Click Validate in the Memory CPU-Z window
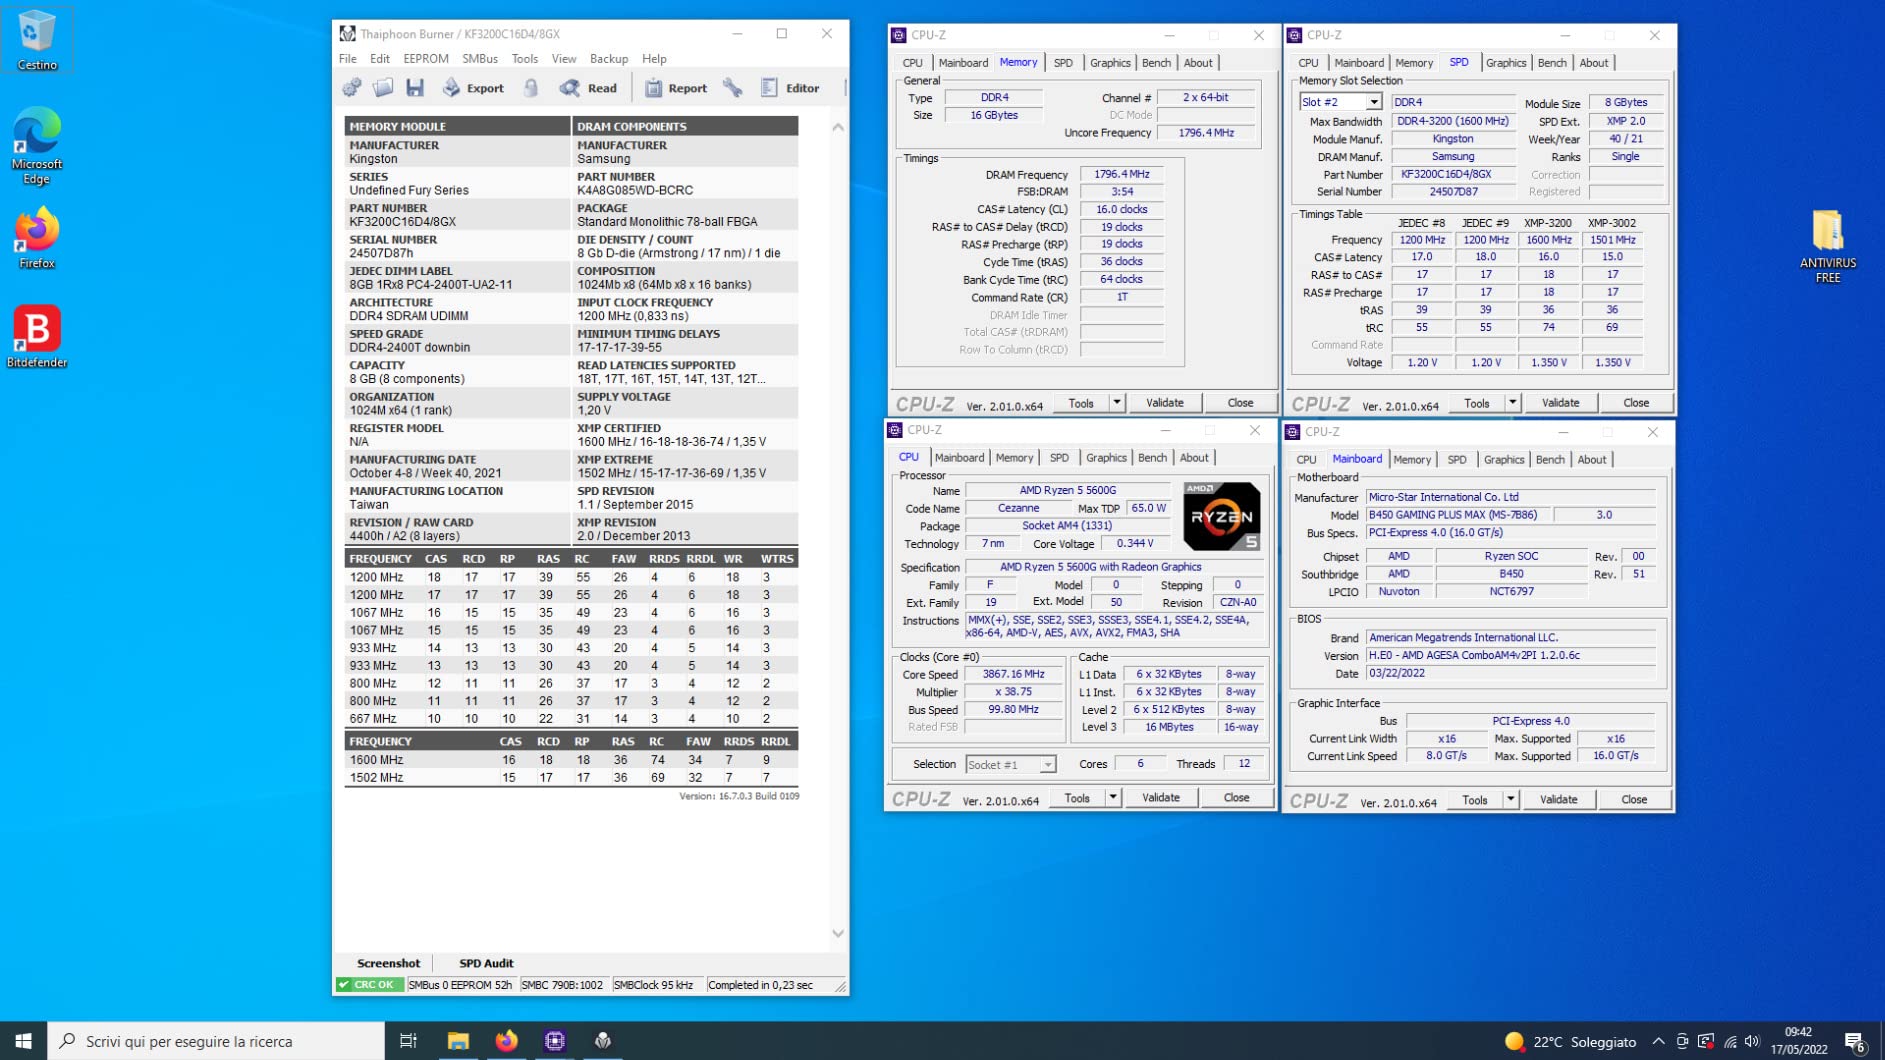1885x1060 pixels. (1164, 403)
